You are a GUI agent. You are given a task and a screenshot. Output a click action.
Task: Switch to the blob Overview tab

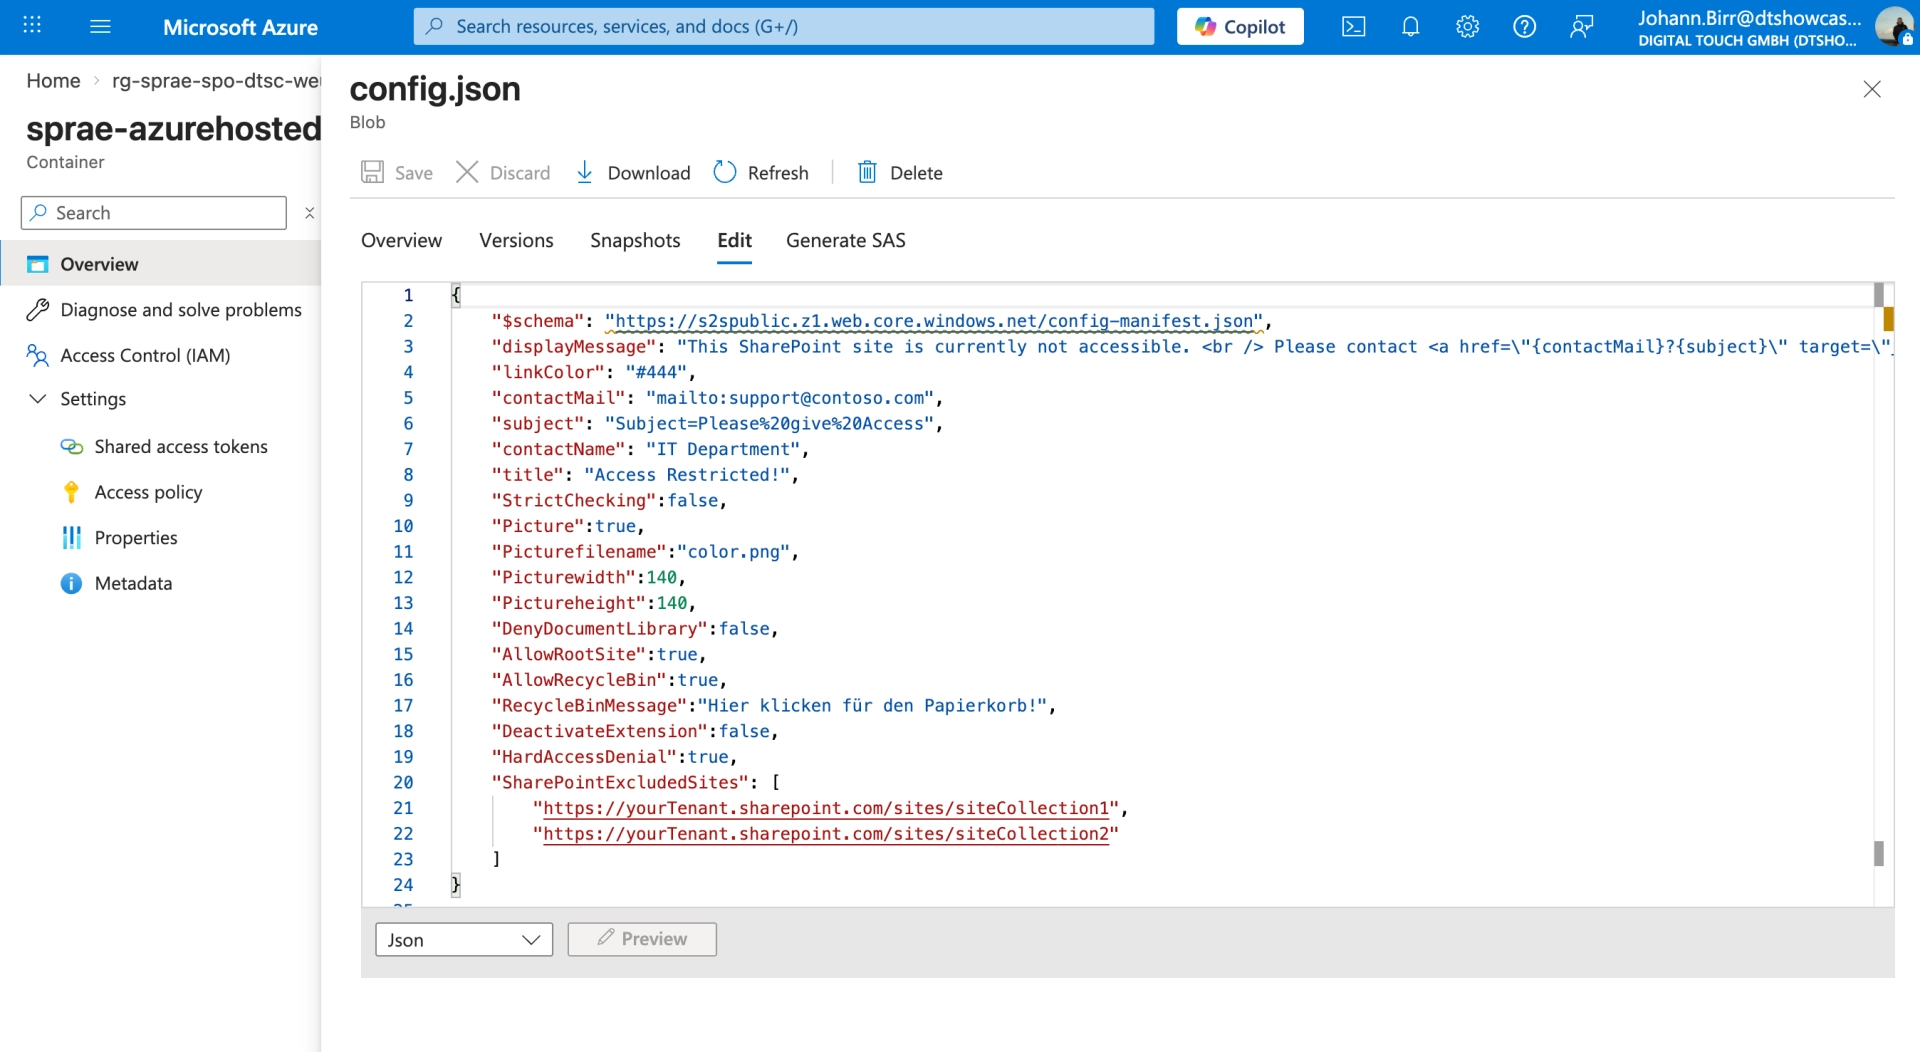(x=401, y=240)
